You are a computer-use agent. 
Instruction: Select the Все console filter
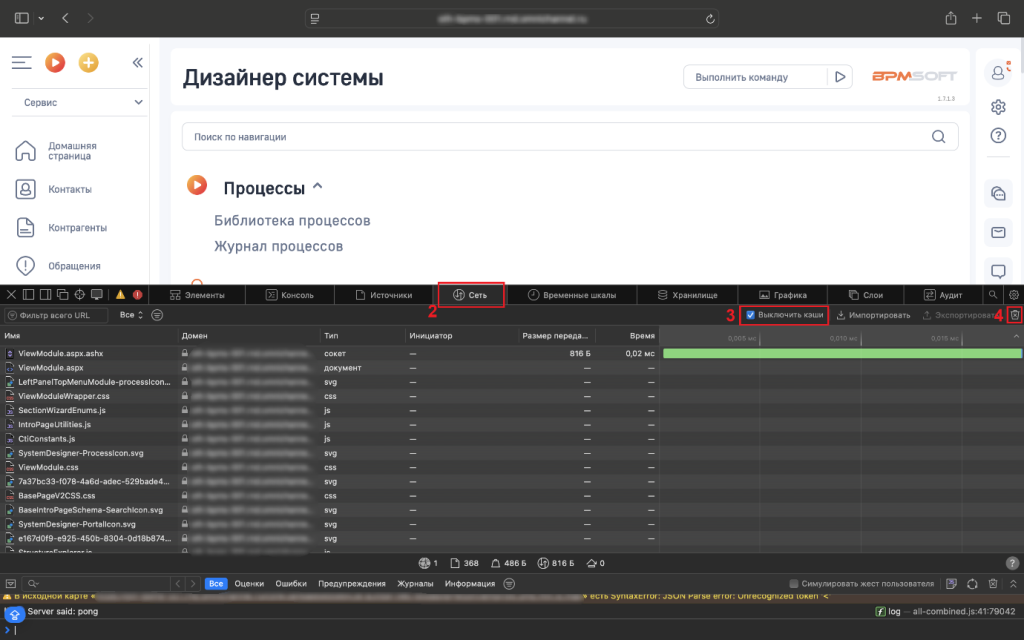[x=216, y=583]
